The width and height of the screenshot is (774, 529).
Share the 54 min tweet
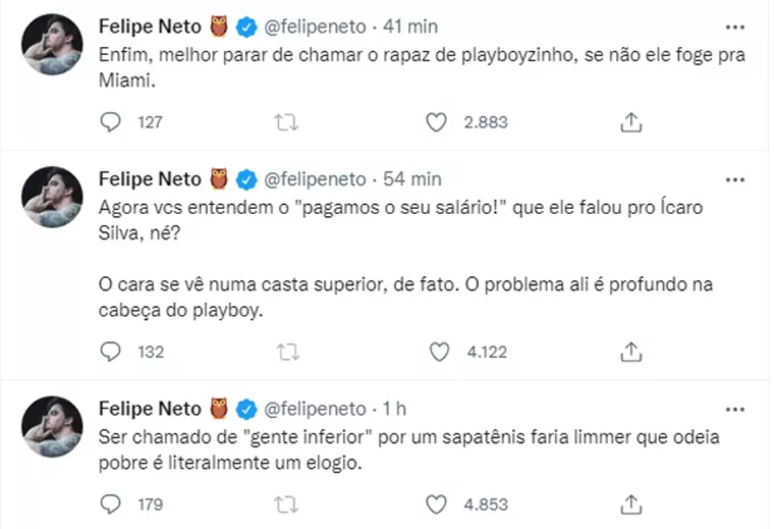pos(631,351)
